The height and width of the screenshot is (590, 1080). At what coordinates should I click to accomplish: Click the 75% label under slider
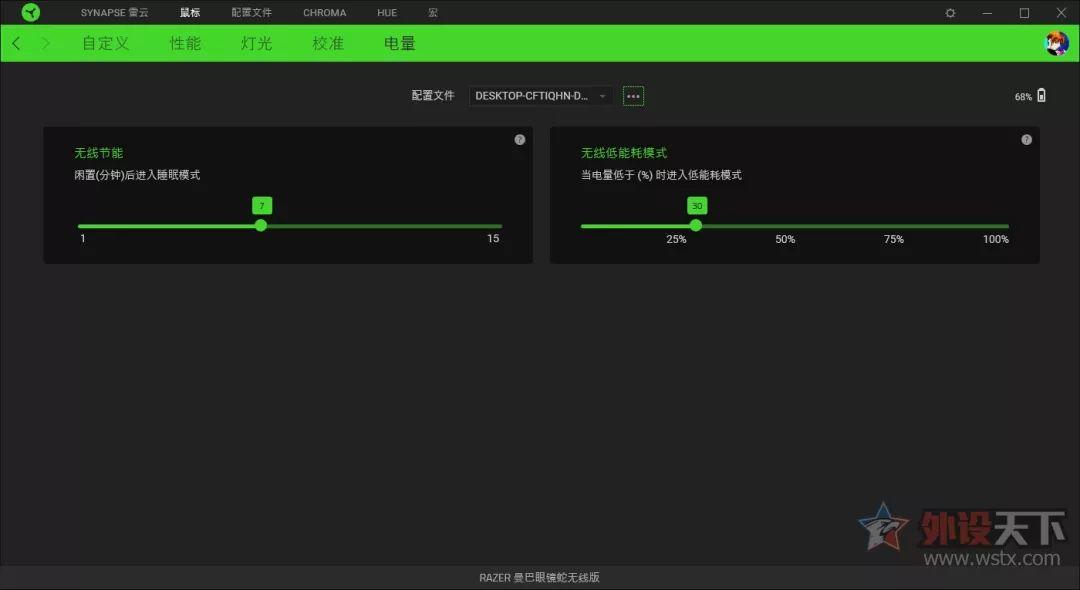893,239
